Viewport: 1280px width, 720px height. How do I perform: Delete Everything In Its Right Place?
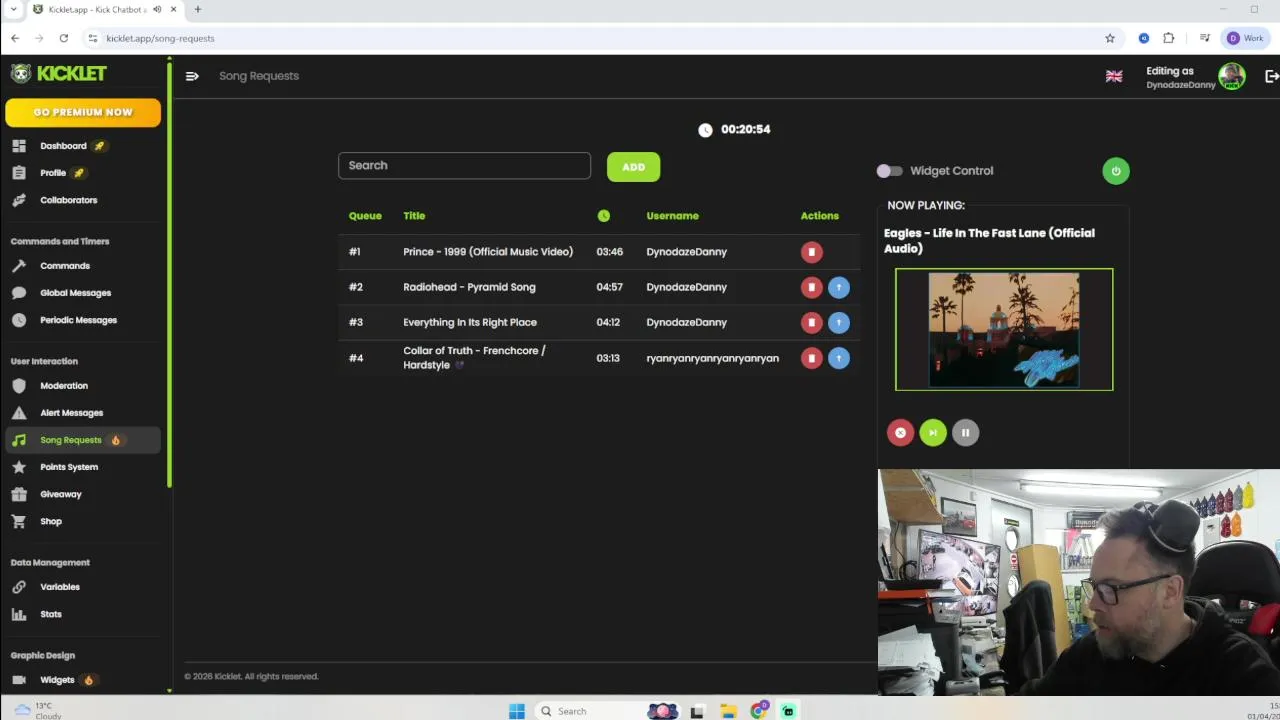point(811,322)
